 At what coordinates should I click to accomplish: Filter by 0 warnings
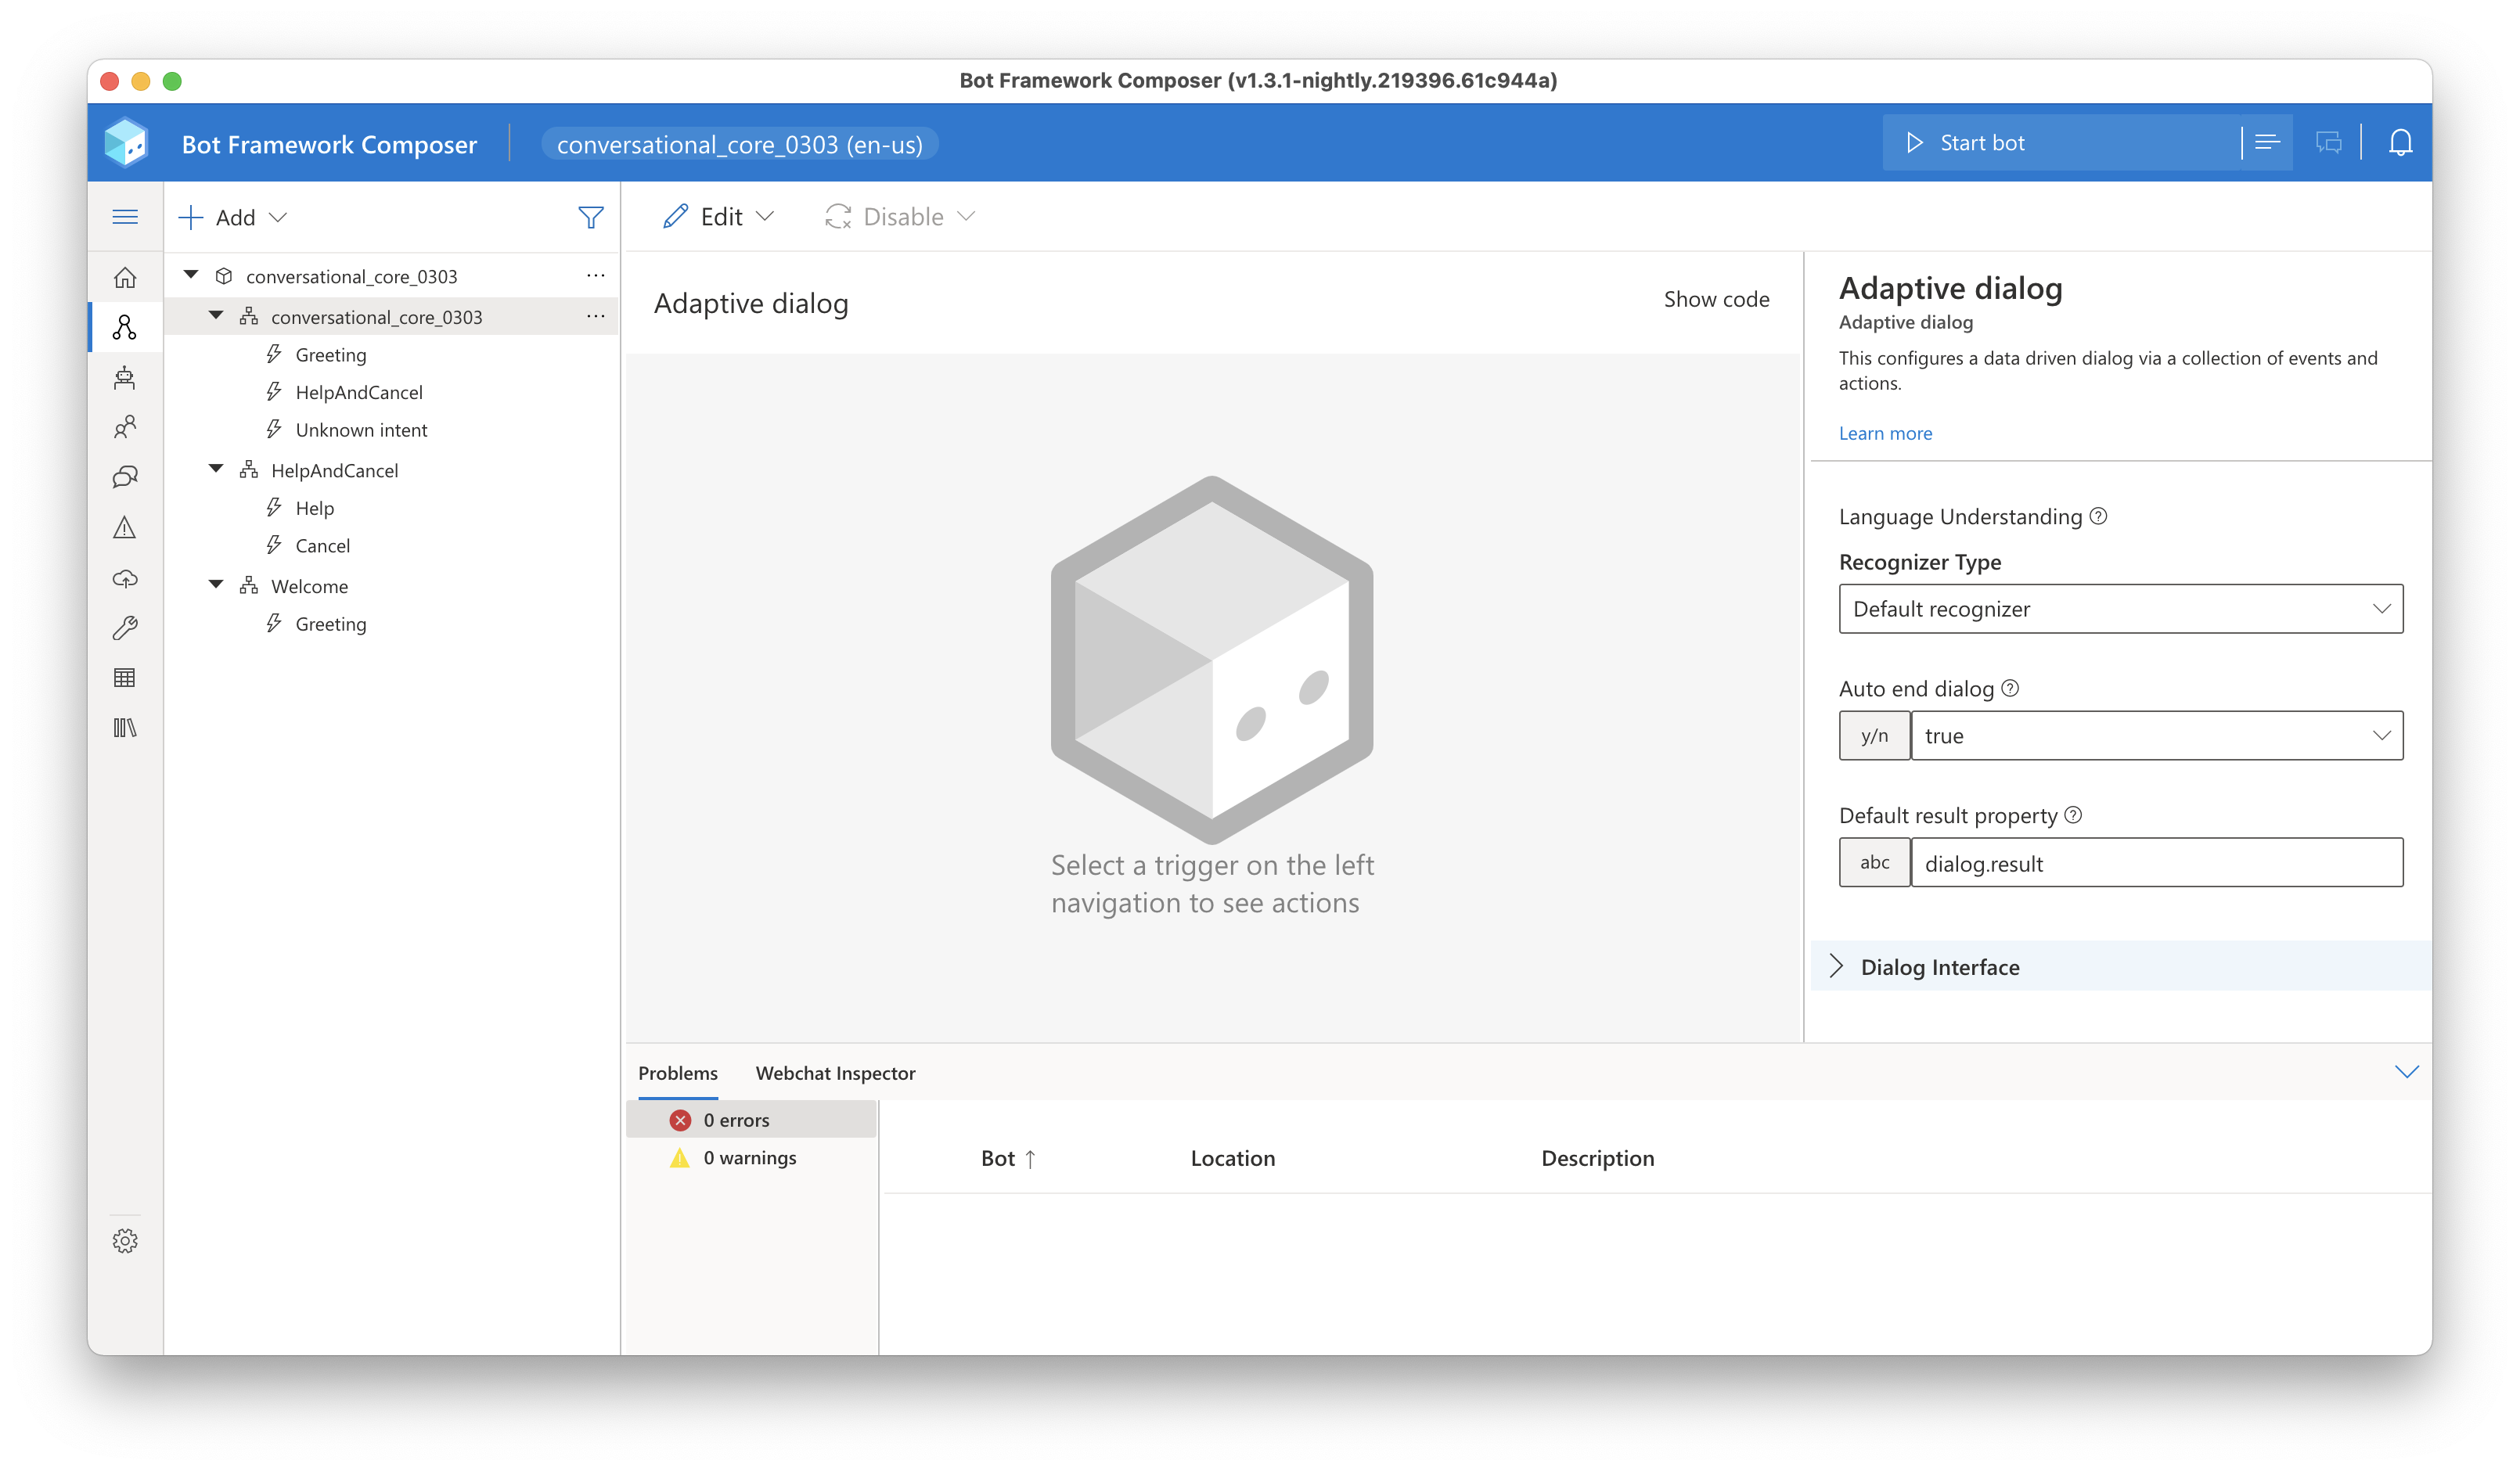pos(751,1157)
